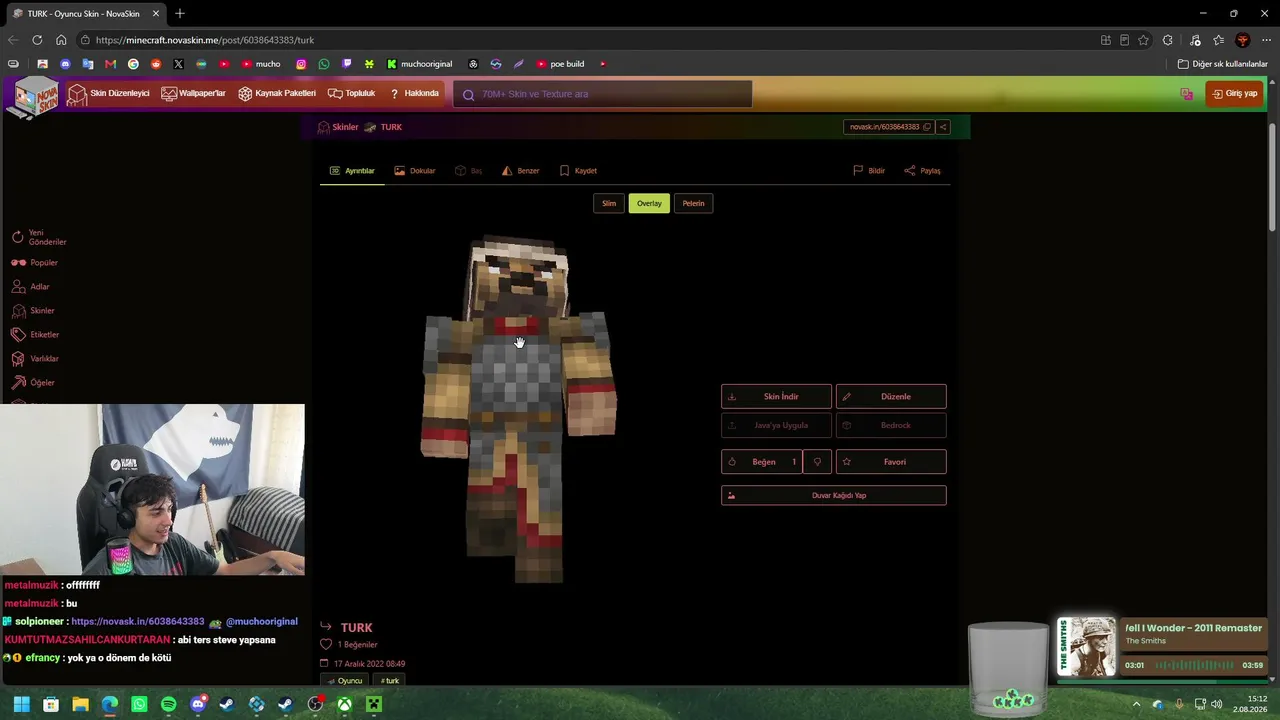Go to browser home page
The width and height of the screenshot is (1280, 720).
tap(61, 40)
